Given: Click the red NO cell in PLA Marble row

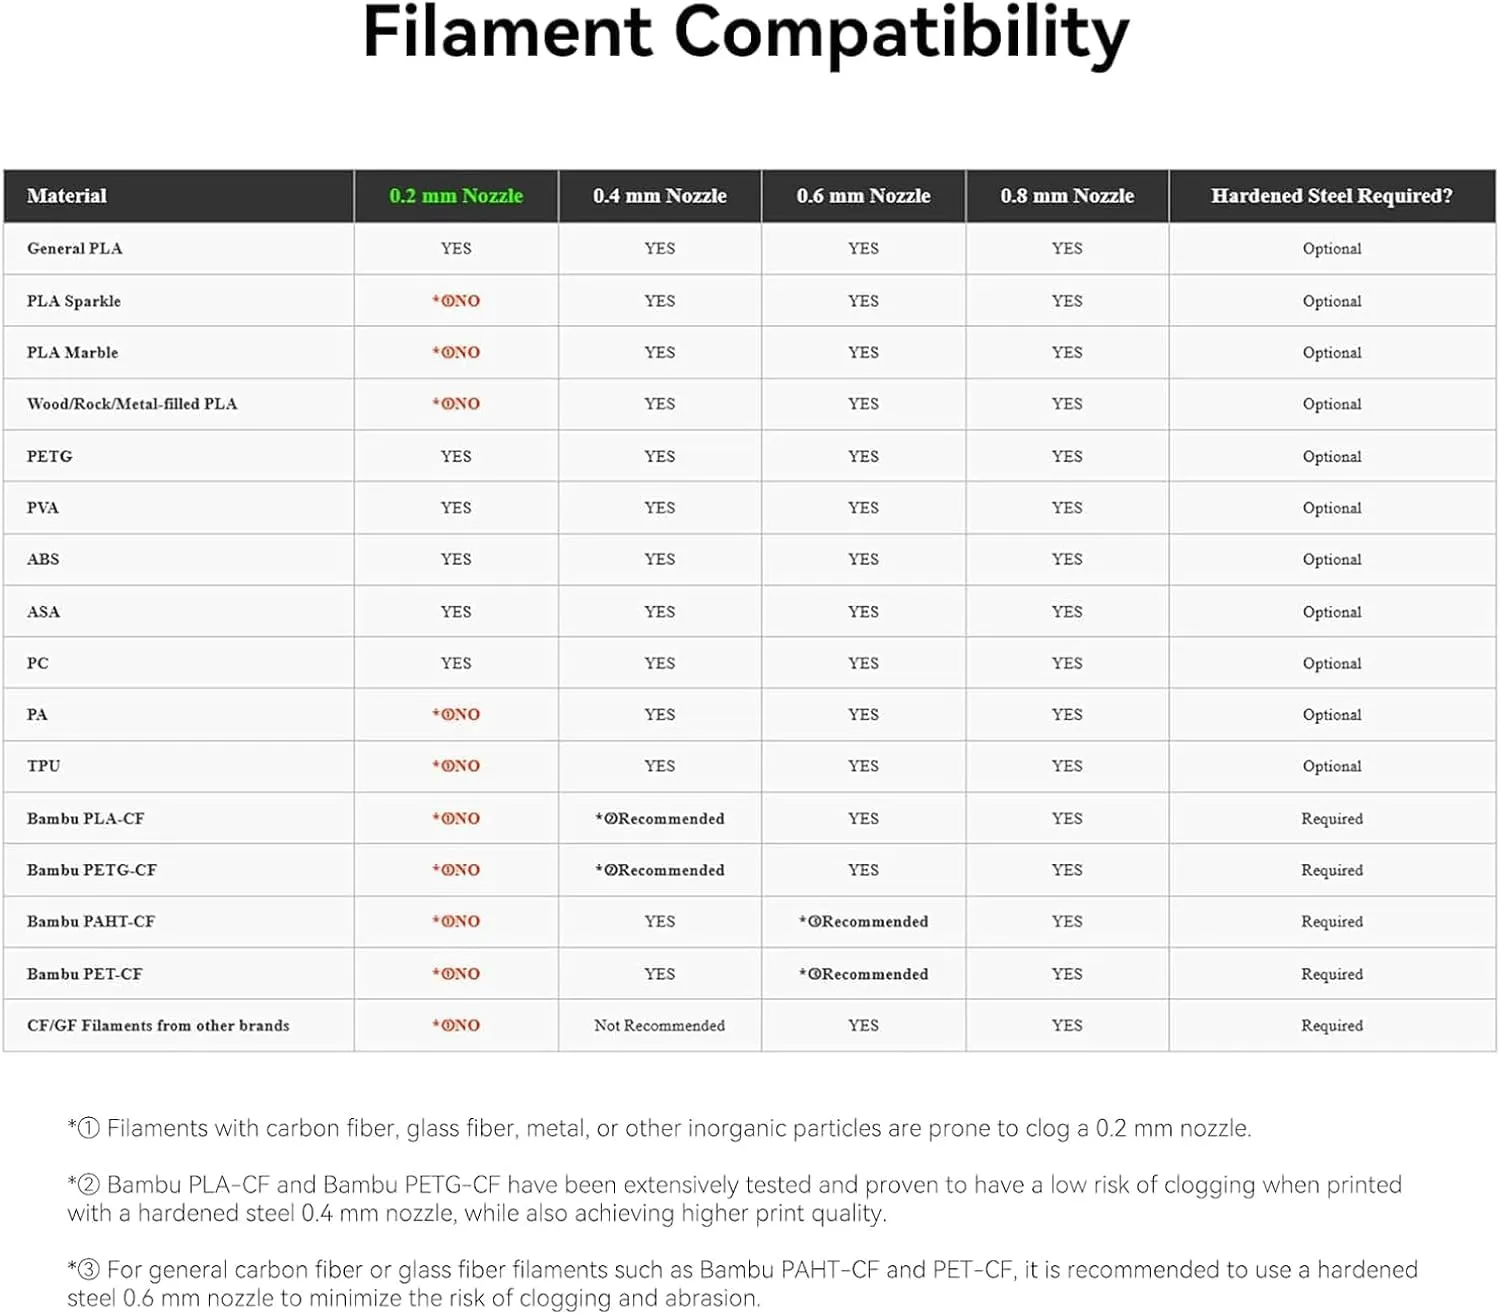Looking at the screenshot, I should click(x=456, y=352).
